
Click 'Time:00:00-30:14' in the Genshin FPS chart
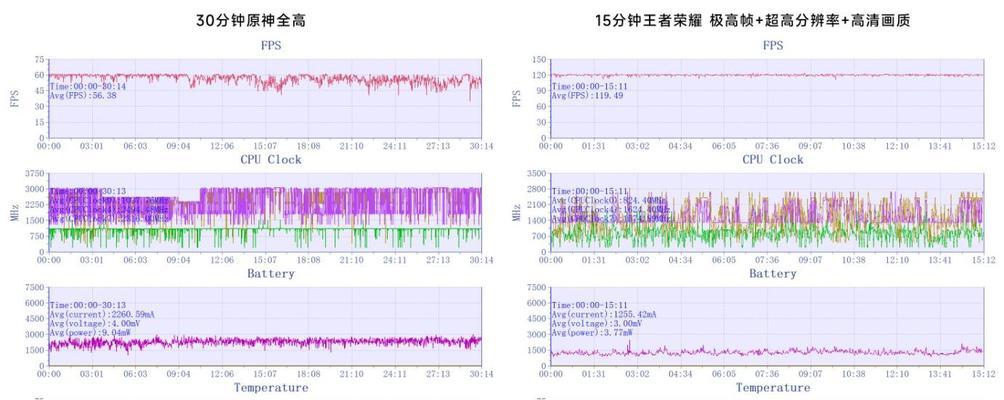click(88, 86)
